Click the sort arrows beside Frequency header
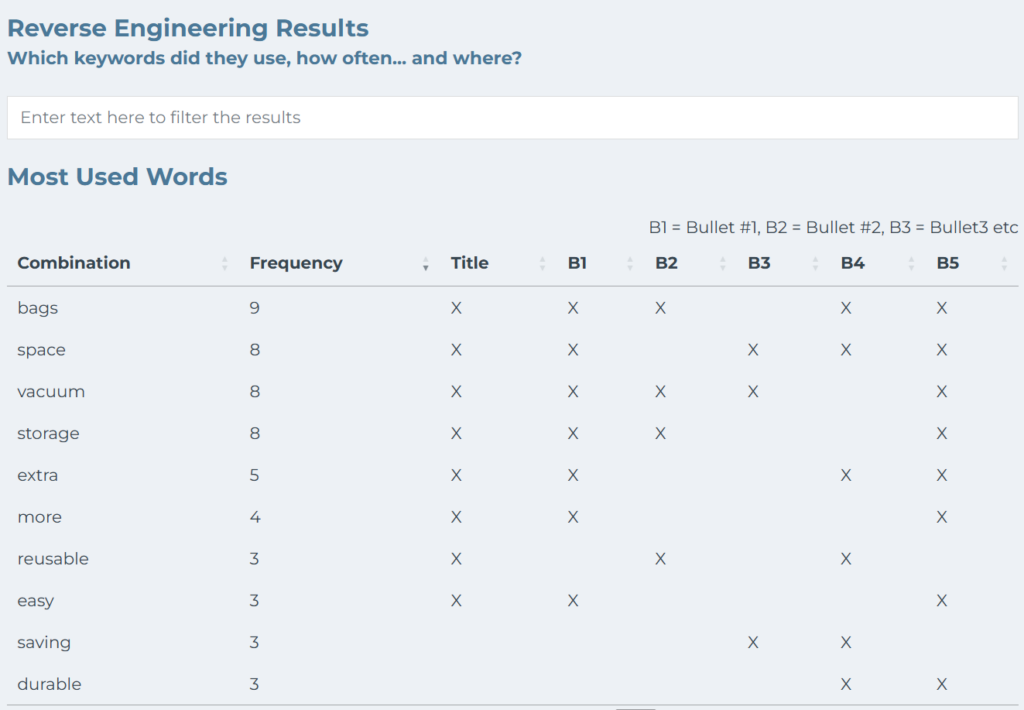 425,264
